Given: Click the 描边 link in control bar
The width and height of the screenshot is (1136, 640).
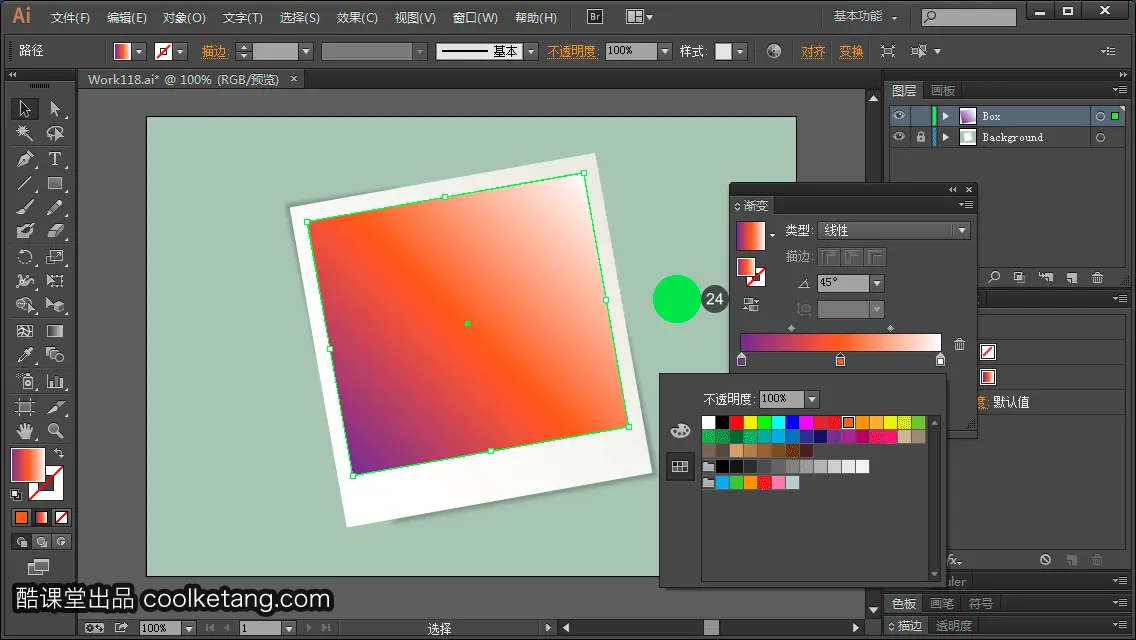Looking at the screenshot, I should click(x=214, y=51).
